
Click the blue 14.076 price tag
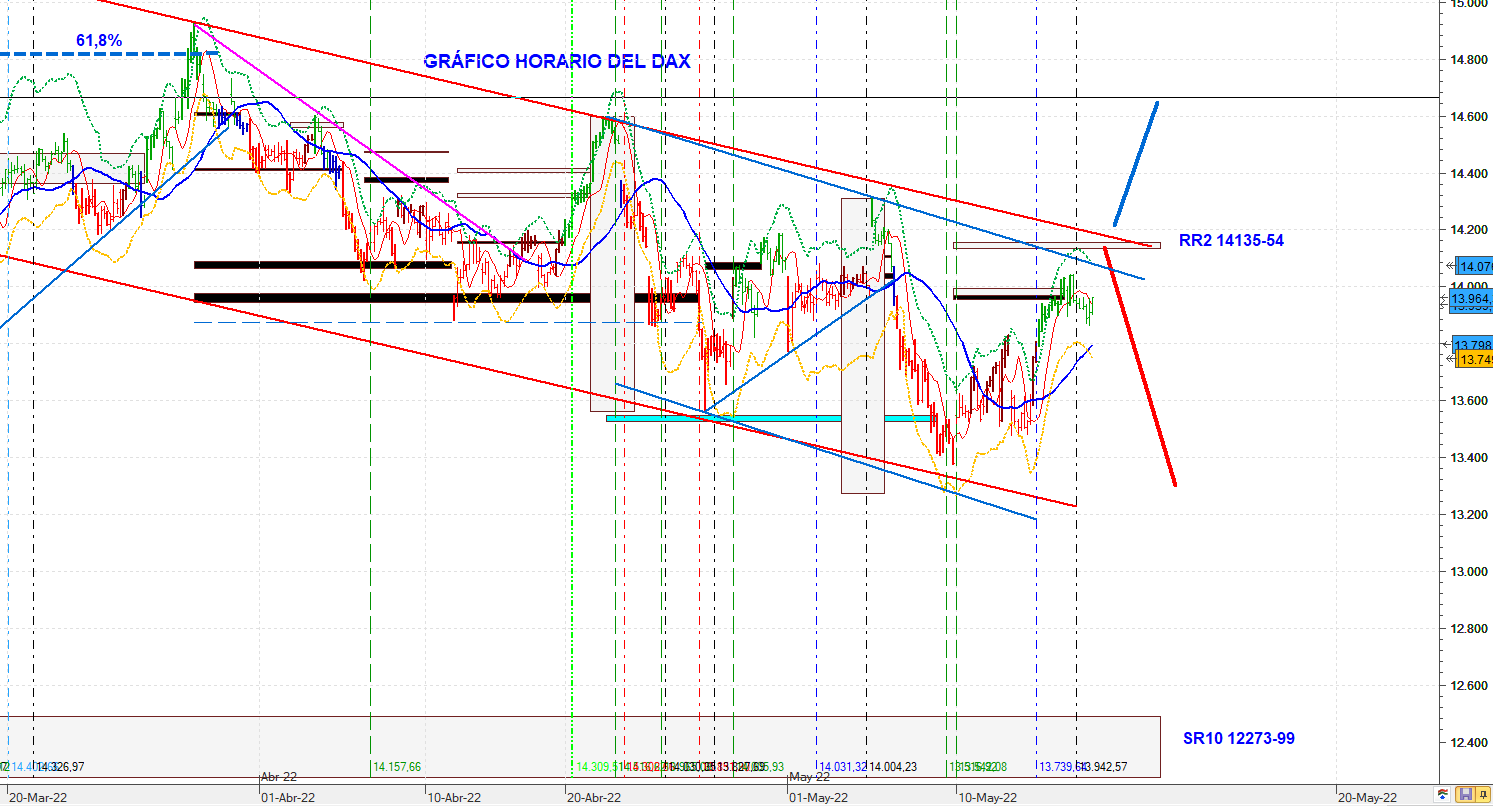point(1475,267)
